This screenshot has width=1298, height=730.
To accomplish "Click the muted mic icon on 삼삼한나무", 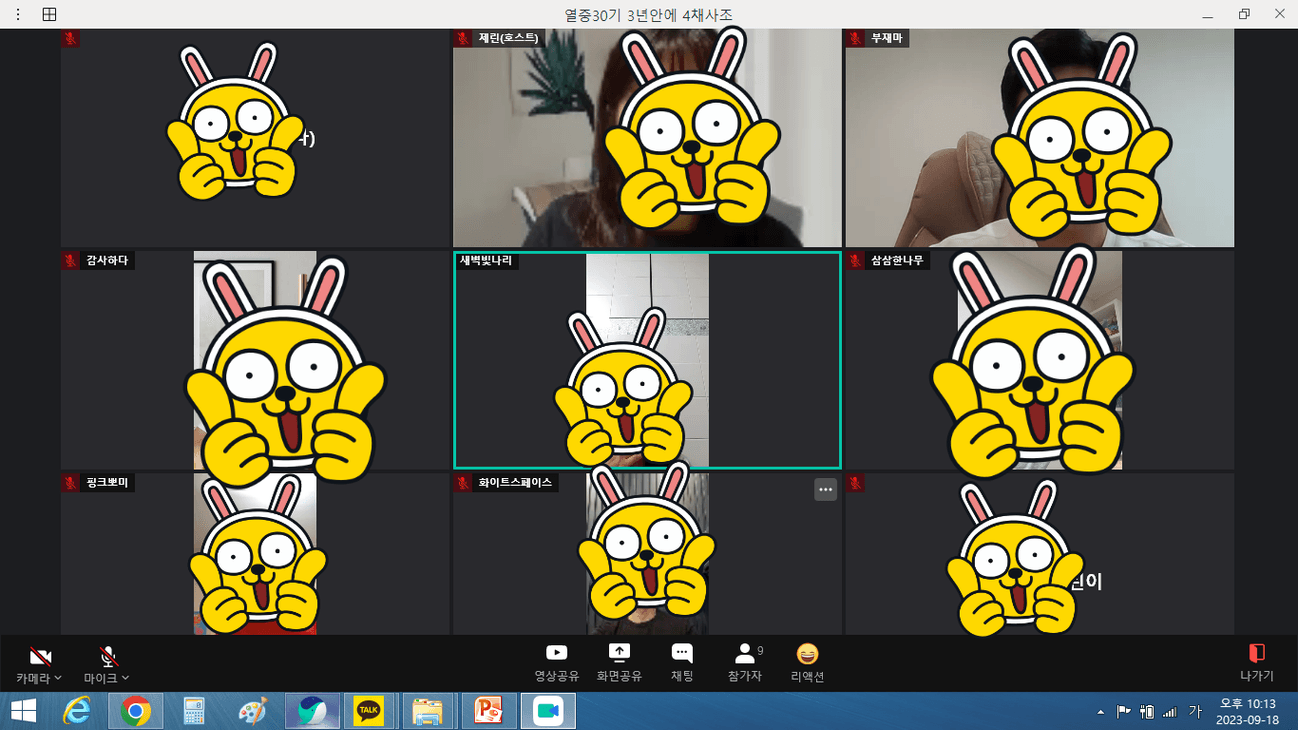I will pos(856,260).
